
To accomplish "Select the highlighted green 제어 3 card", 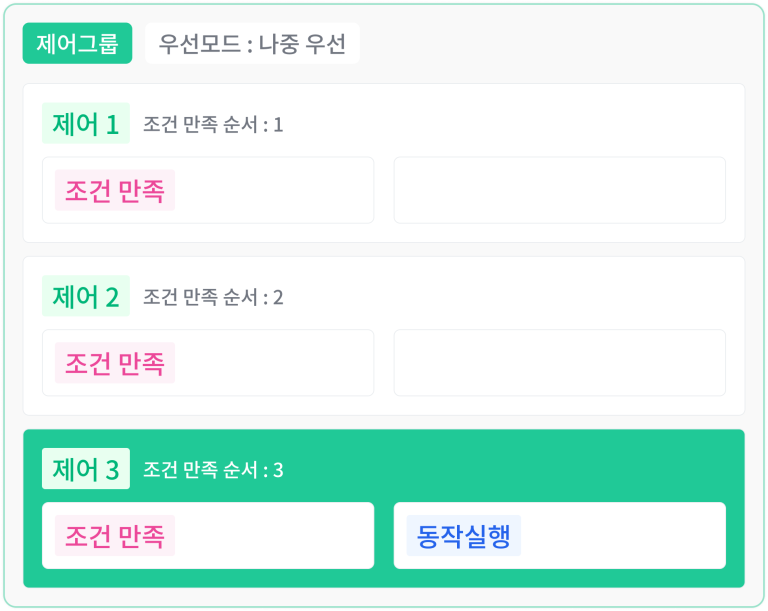I will 384,509.
